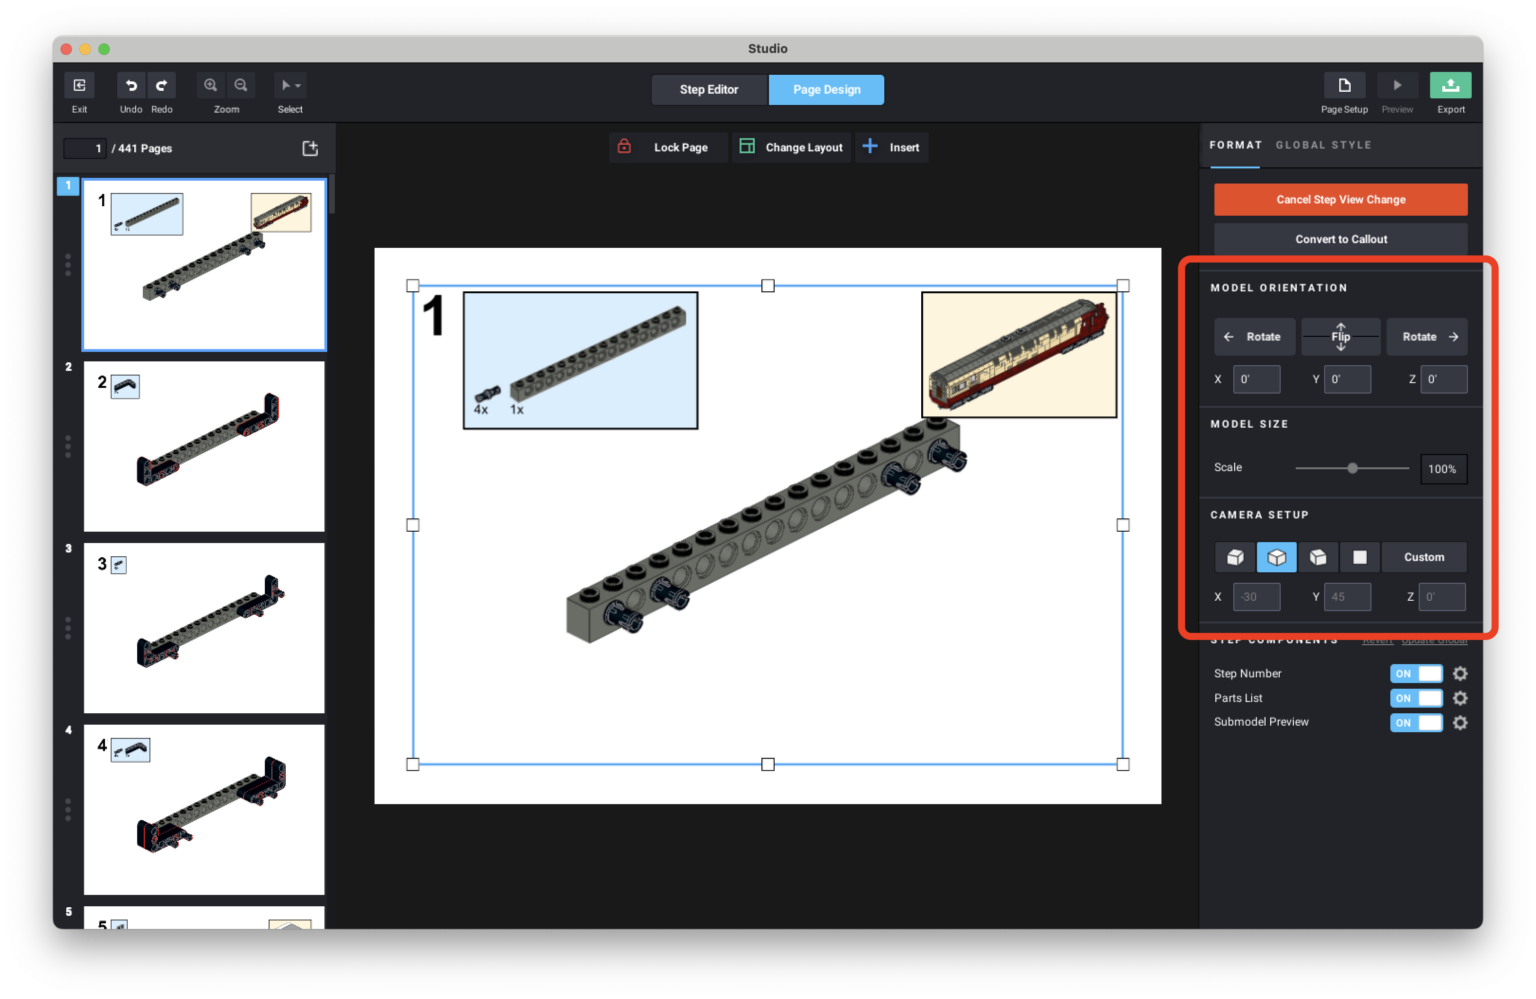
Task: Switch to the Step Editor tab
Action: [709, 89]
